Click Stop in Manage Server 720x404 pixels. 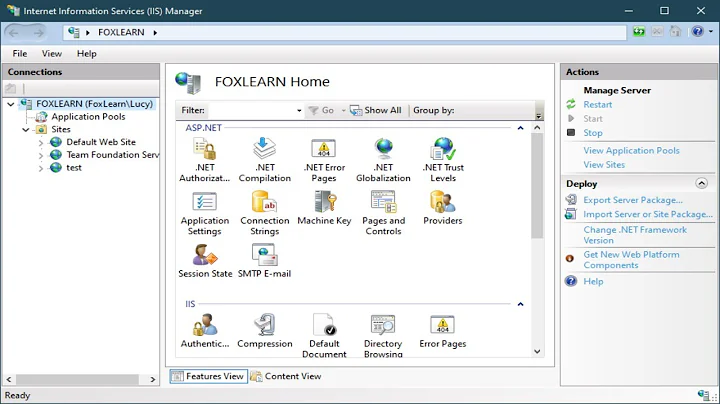(x=593, y=133)
